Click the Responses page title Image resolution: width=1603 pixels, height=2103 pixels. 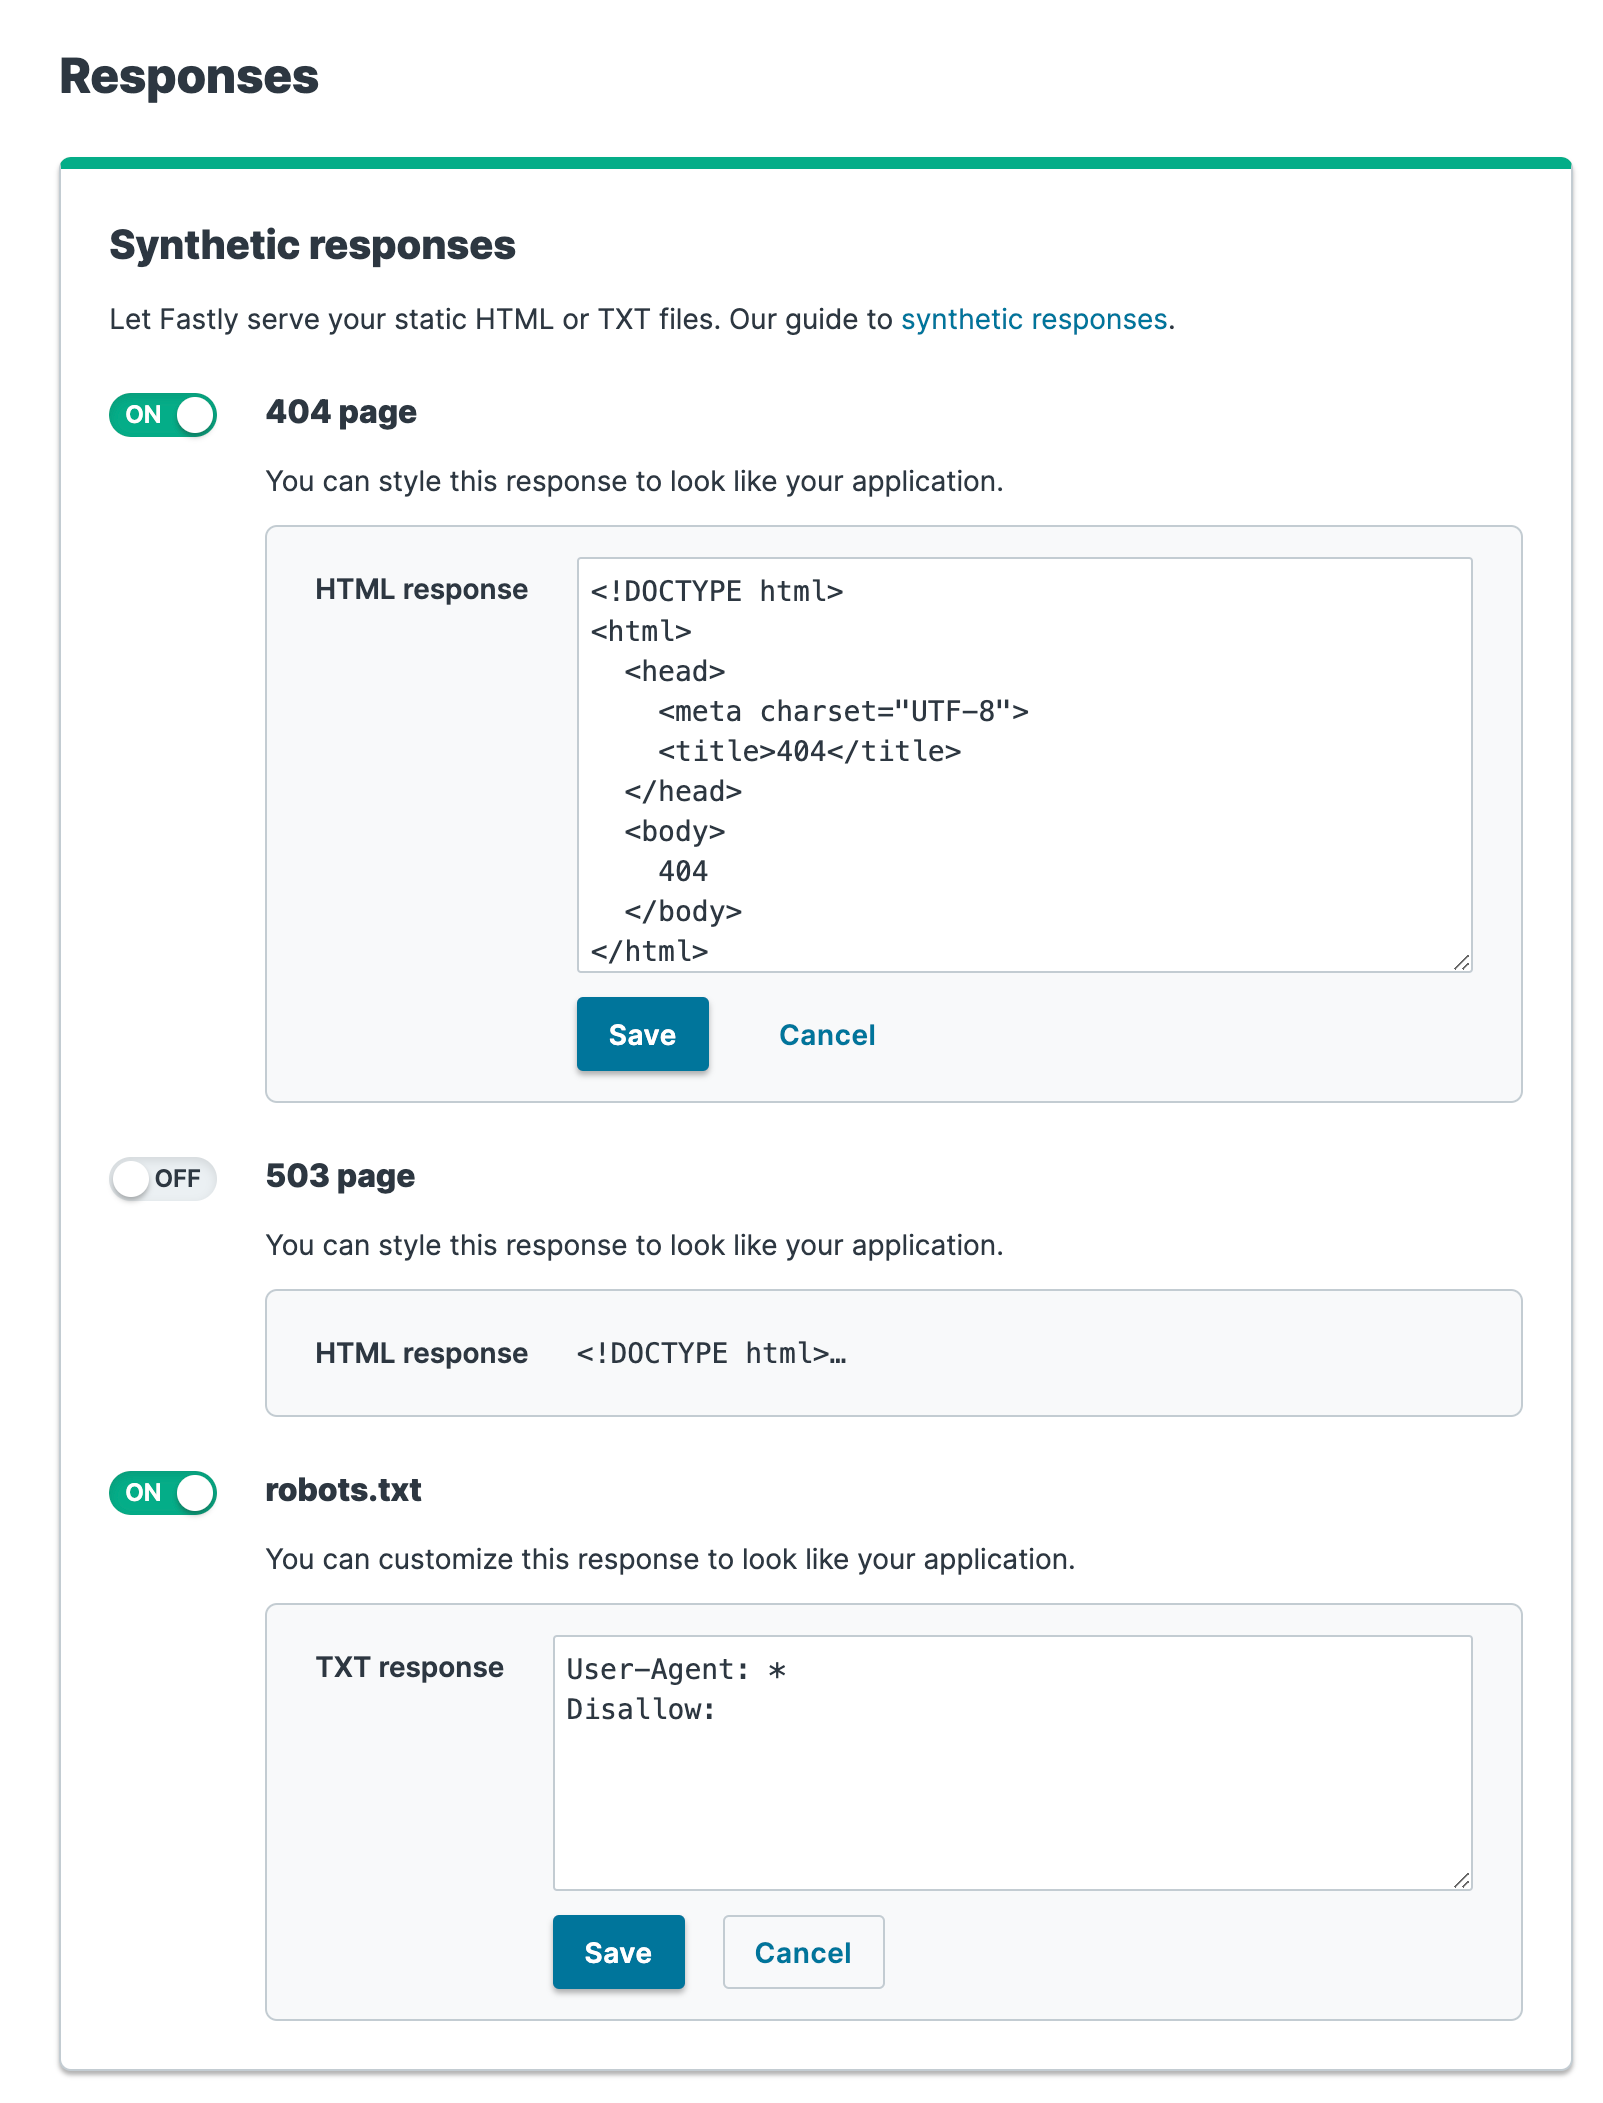[x=188, y=76]
